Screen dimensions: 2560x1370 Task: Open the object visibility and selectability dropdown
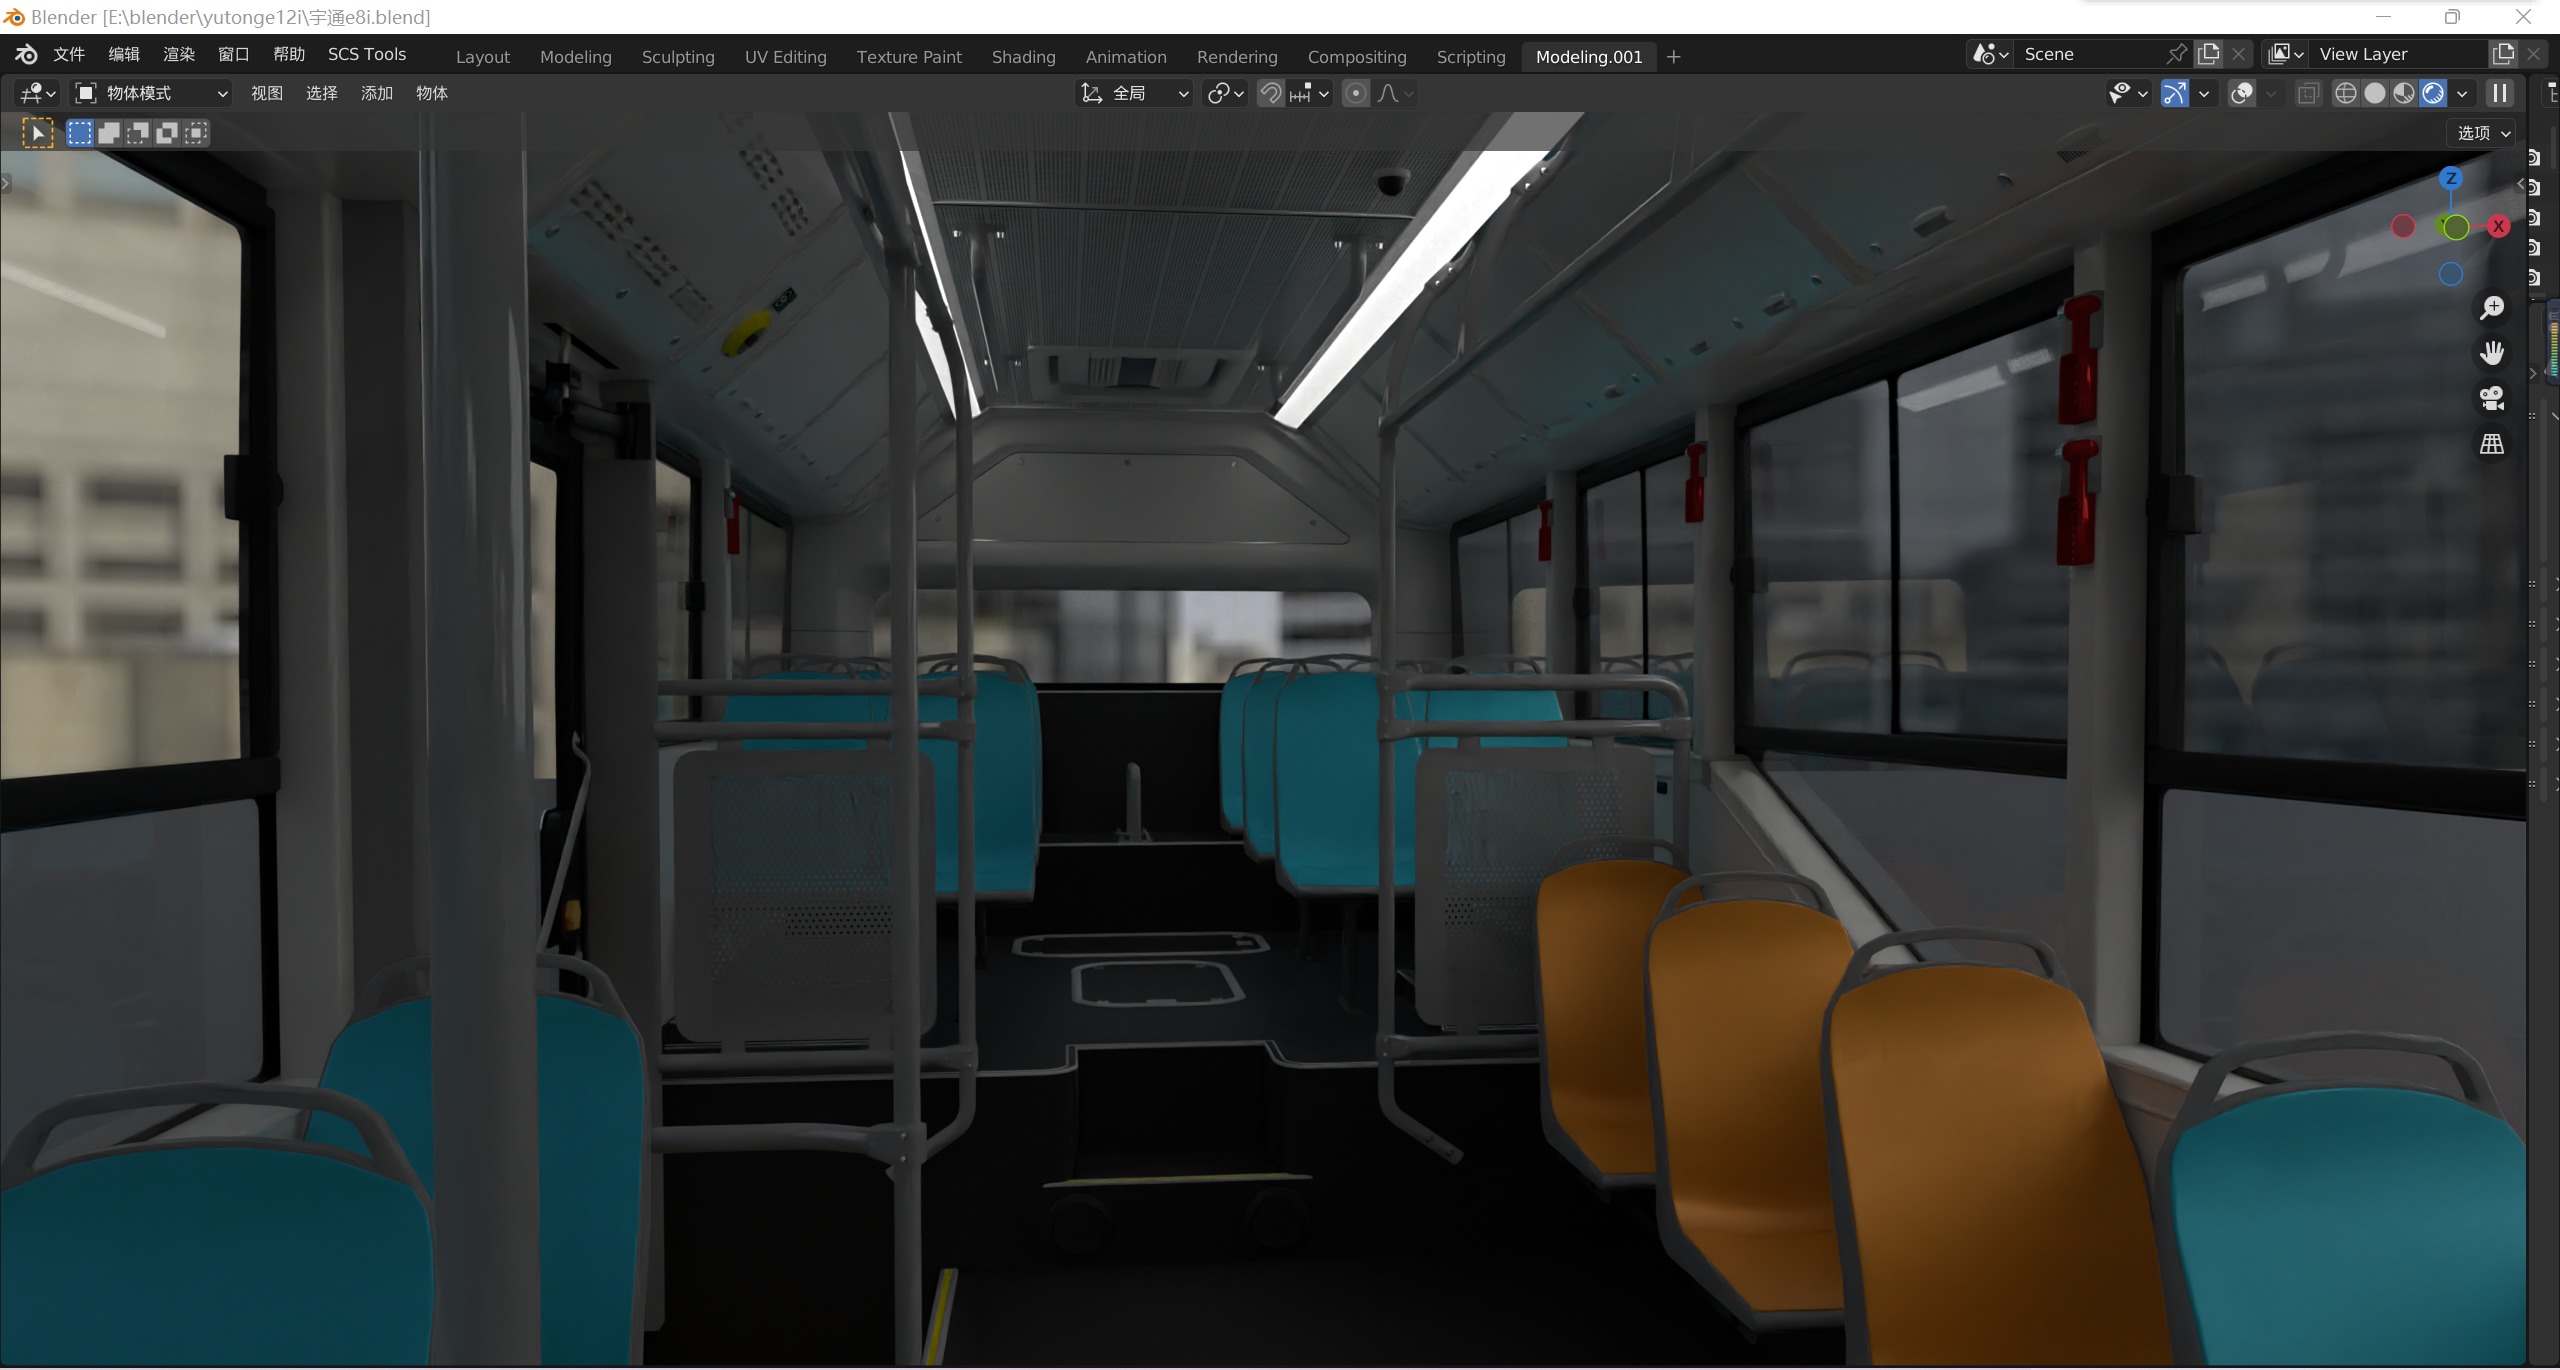tap(2128, 93)
